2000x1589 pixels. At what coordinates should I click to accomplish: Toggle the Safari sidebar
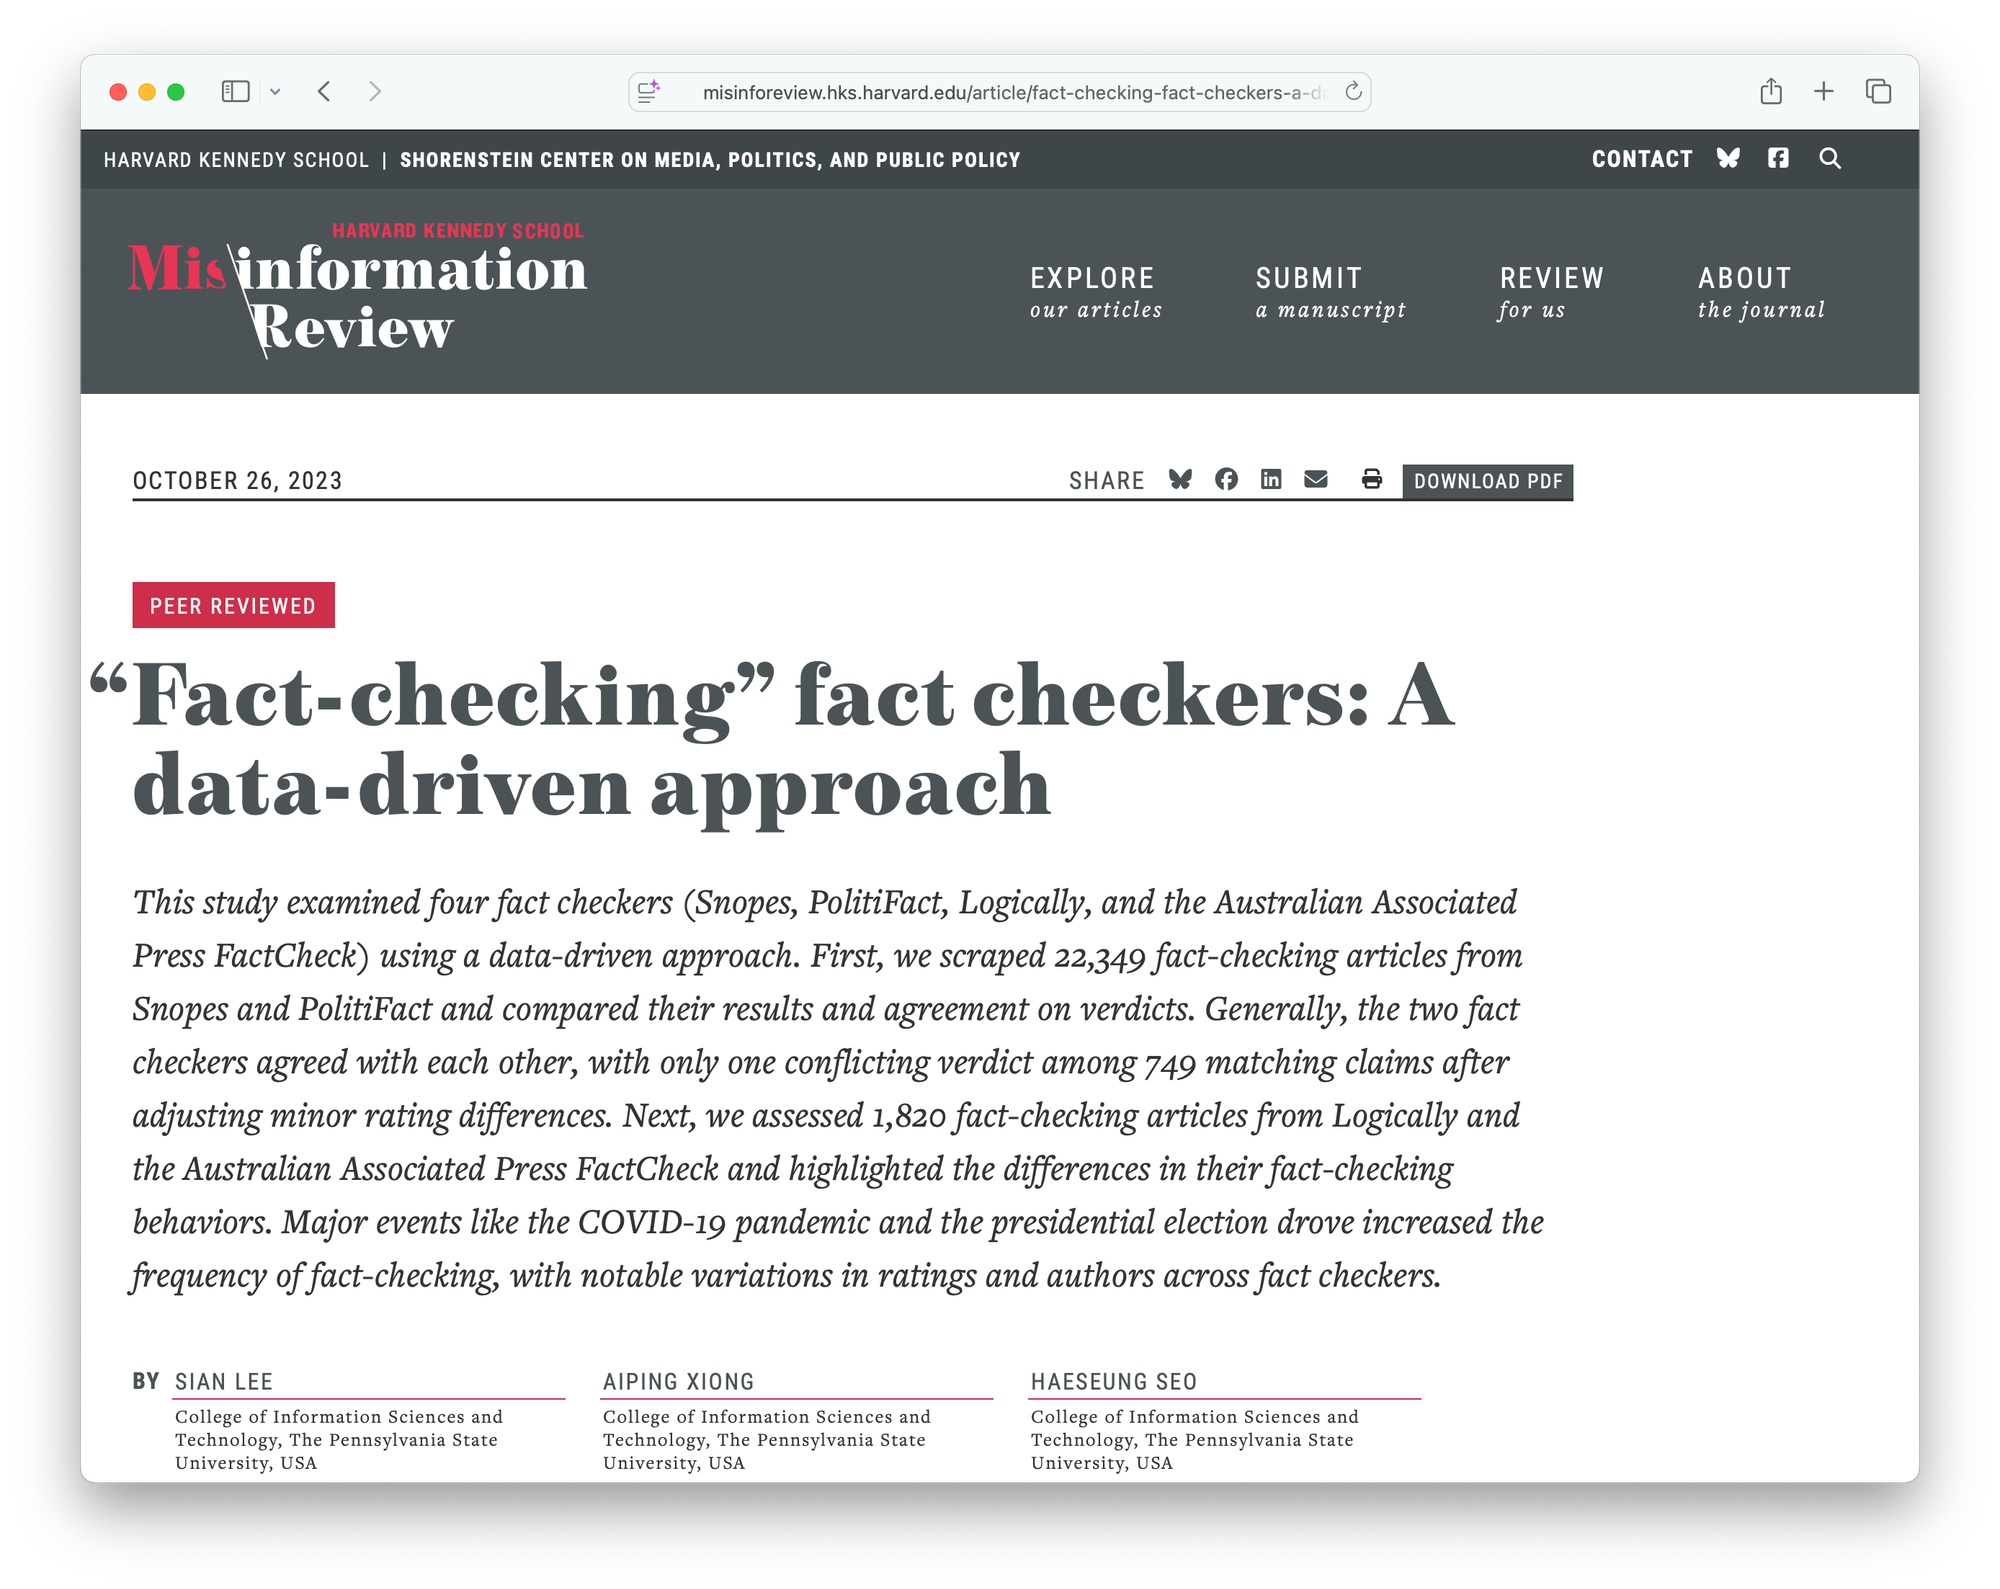pos(235,92)
